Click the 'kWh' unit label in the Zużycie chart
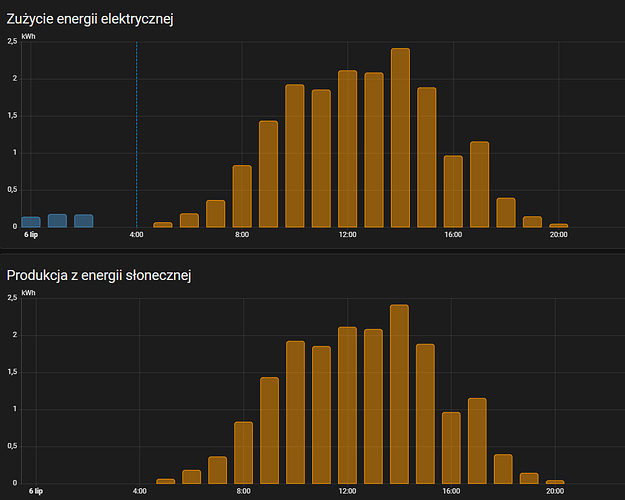Viewport: 625px width, 500px height. [x=28, y=36]
